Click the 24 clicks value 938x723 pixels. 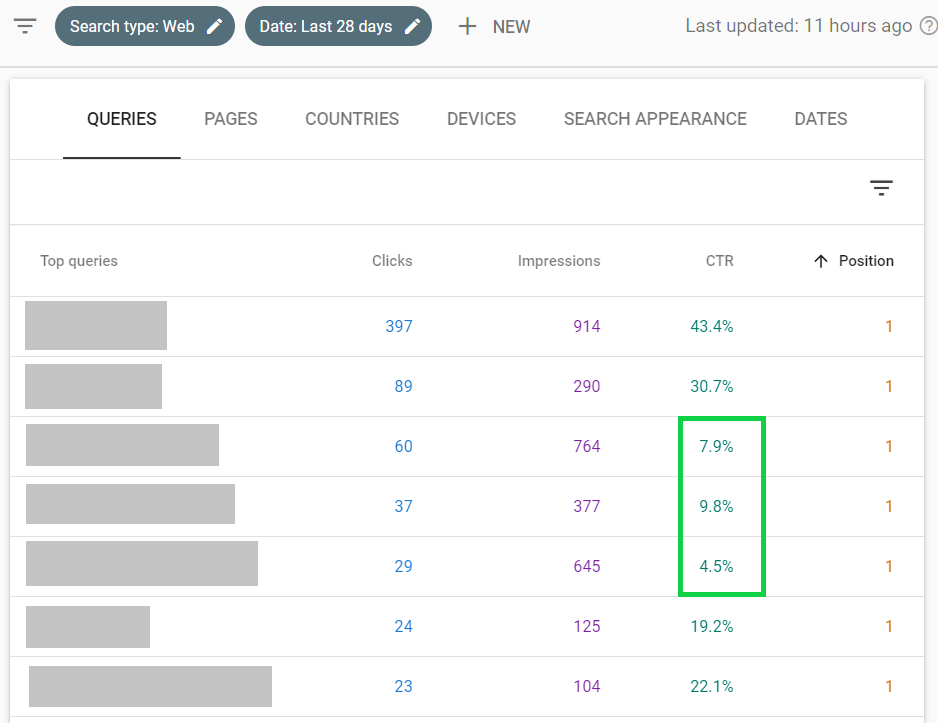point(403,627)
